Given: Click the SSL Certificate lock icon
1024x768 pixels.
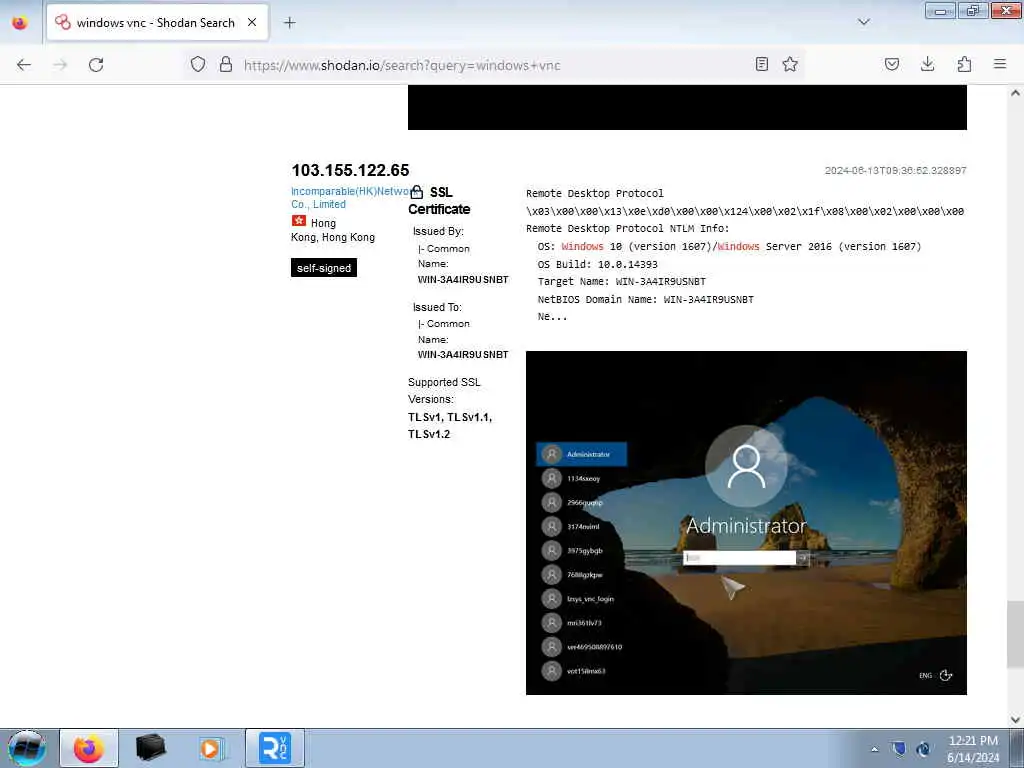Looking at the screenshot, I should point(417,192).
